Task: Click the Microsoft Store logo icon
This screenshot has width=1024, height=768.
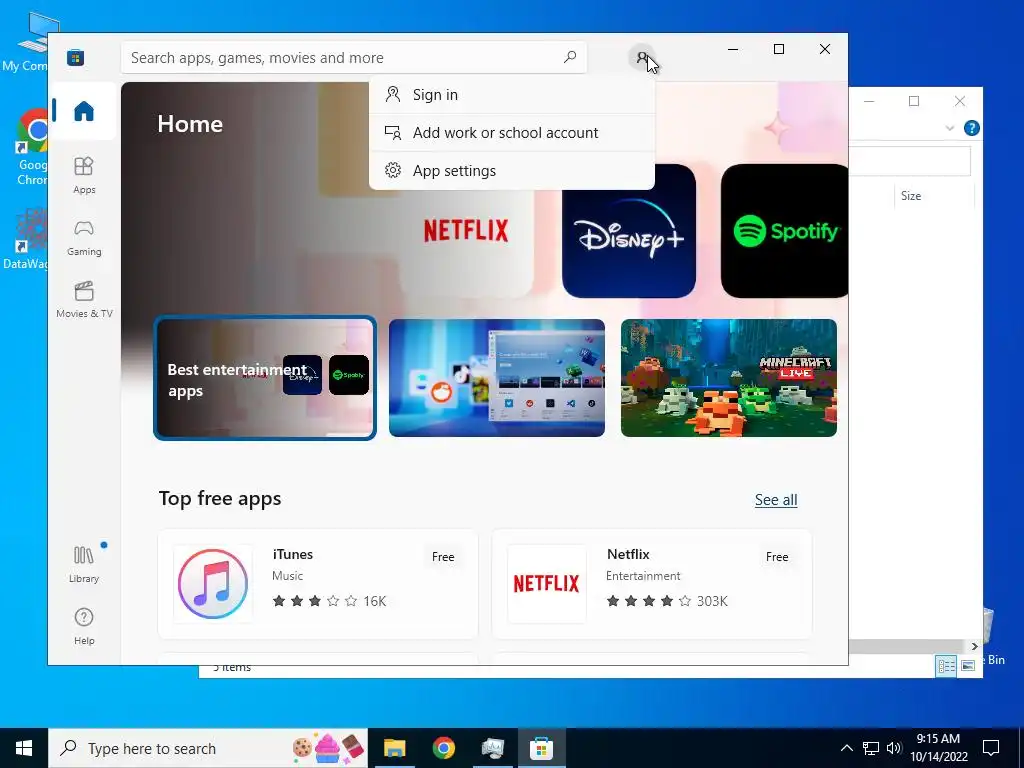Action: click(76, 57)
